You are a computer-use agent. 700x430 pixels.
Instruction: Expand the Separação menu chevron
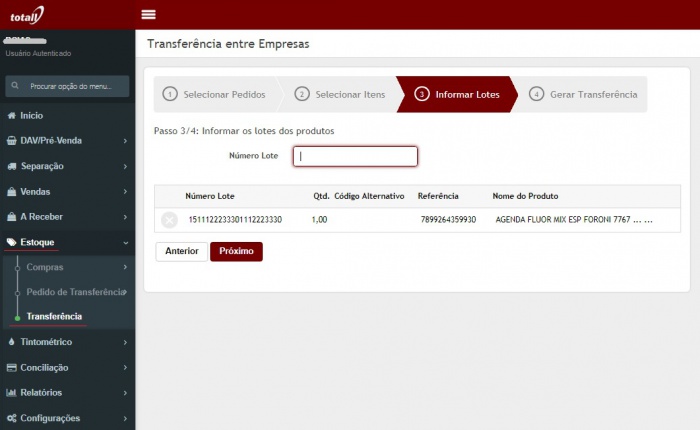pyautogui.click(x=125, y=166)
